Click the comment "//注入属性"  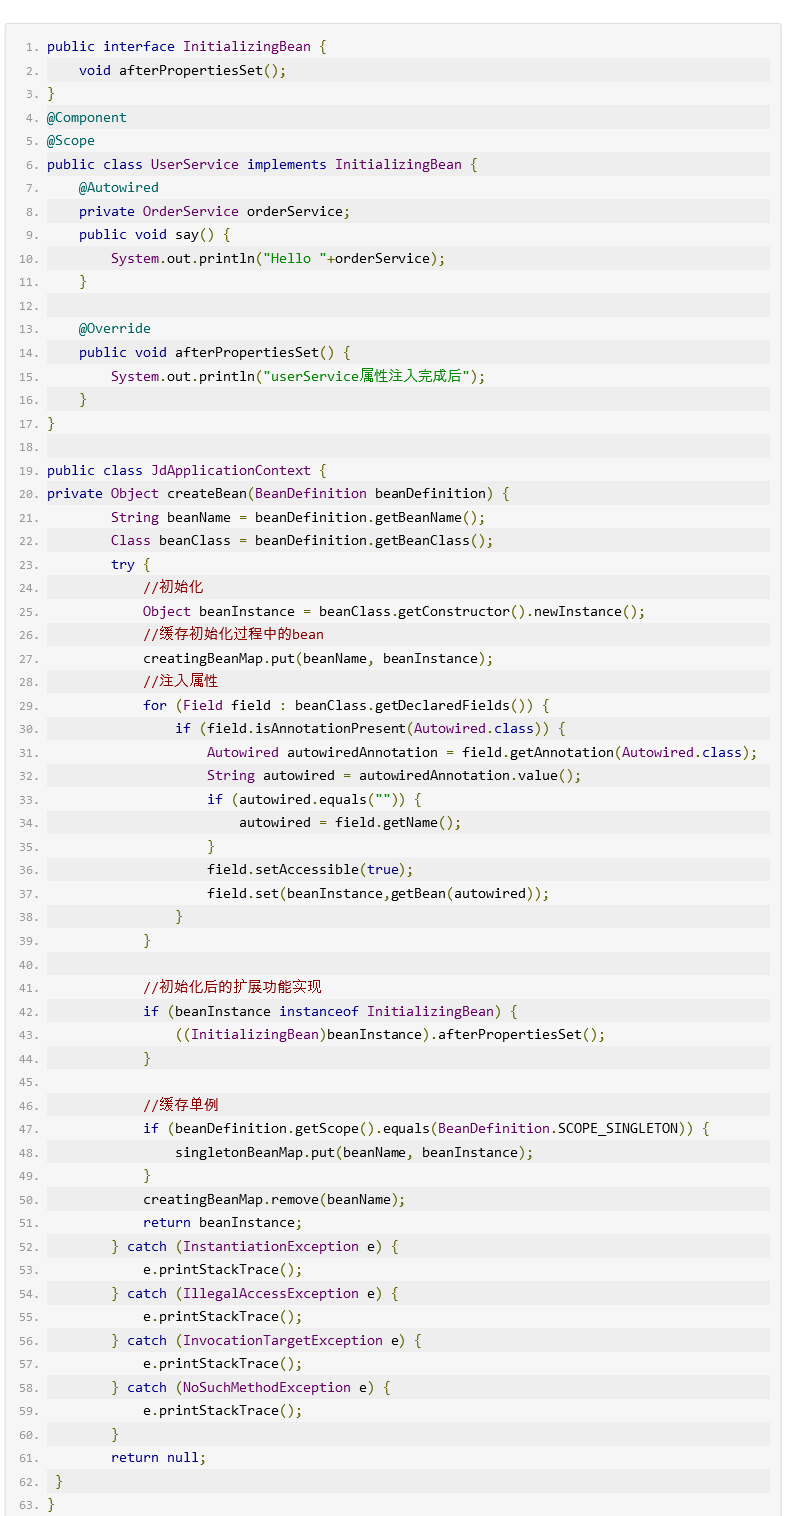(181, 681)
